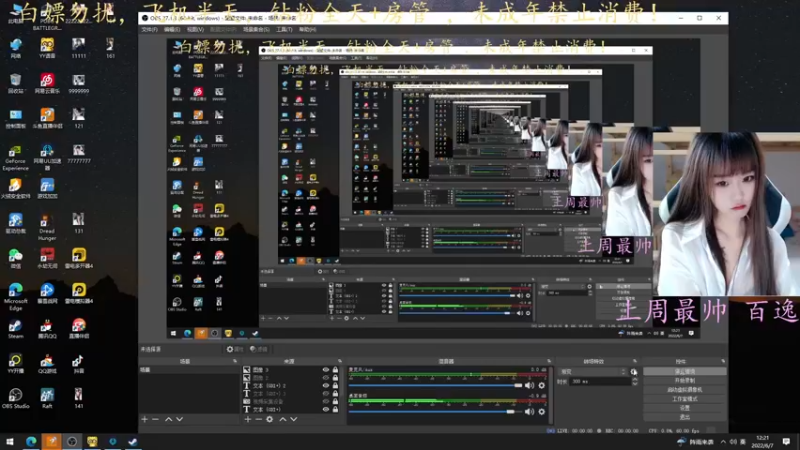
Task: Toggle the lock for 图像 3 source
Action: 335,370
